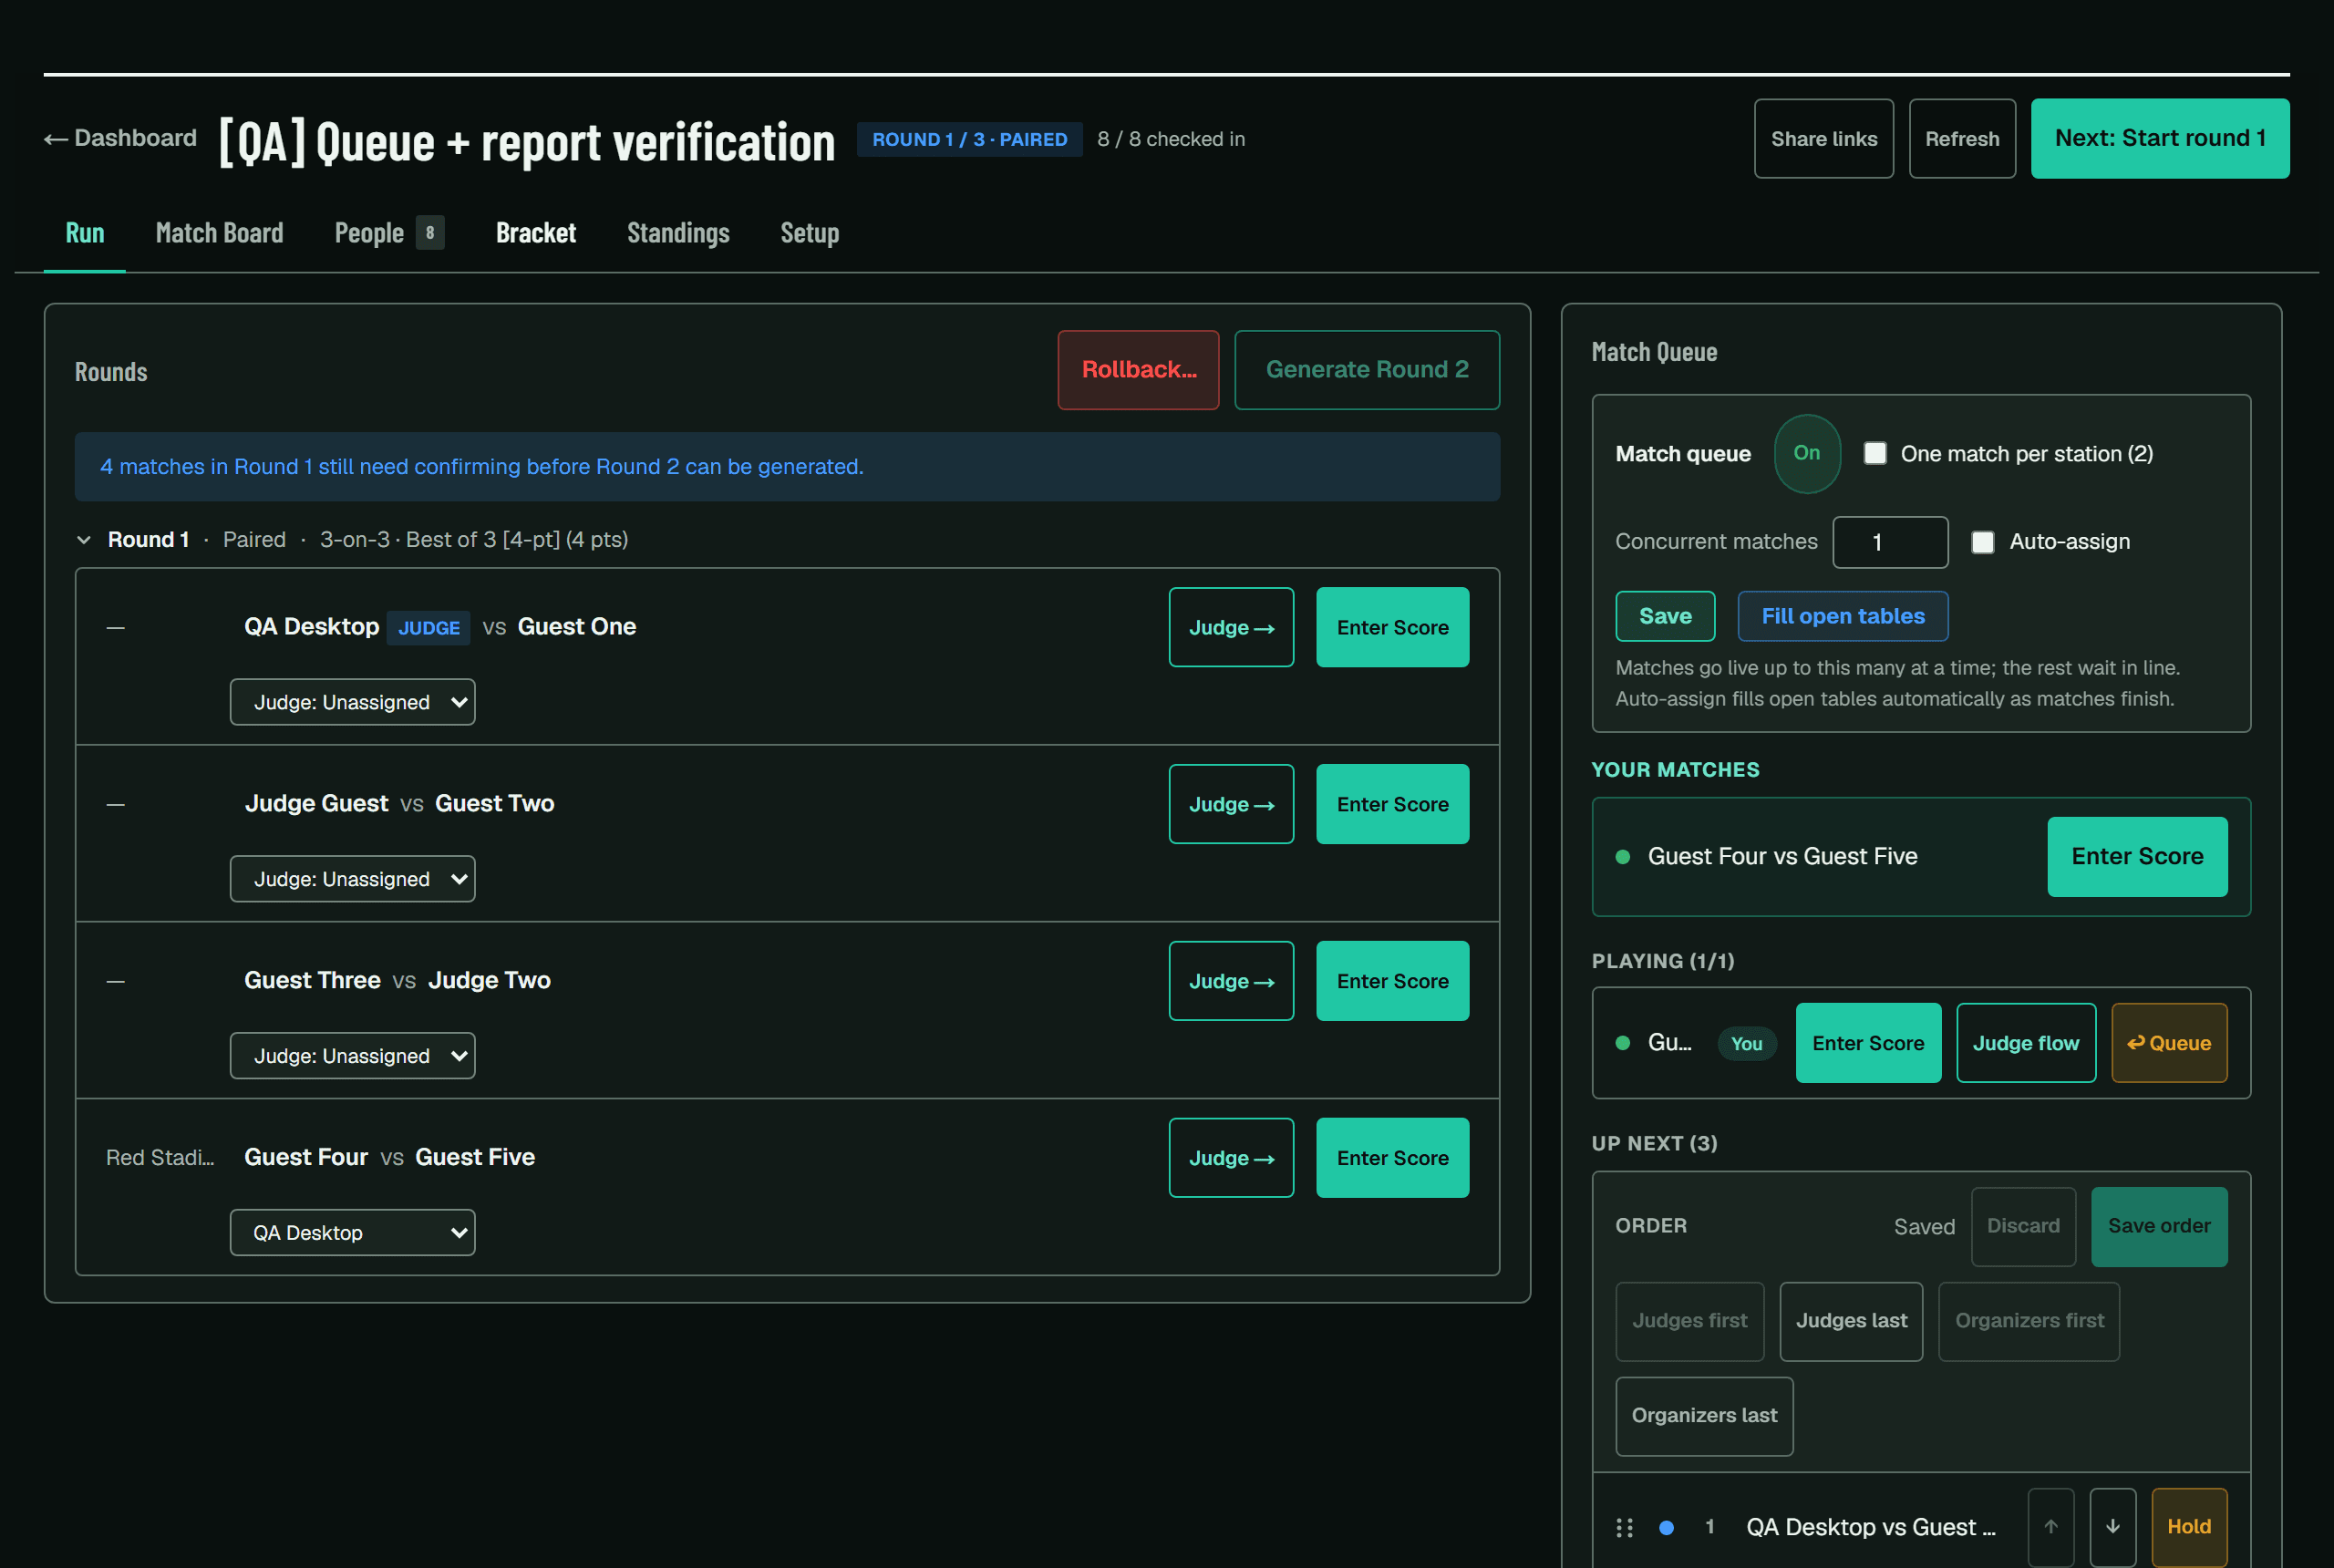Enter Score for QA Desktop vs Guest One
Viewport: 2334px width, 1568px height.
point(1392,628)
